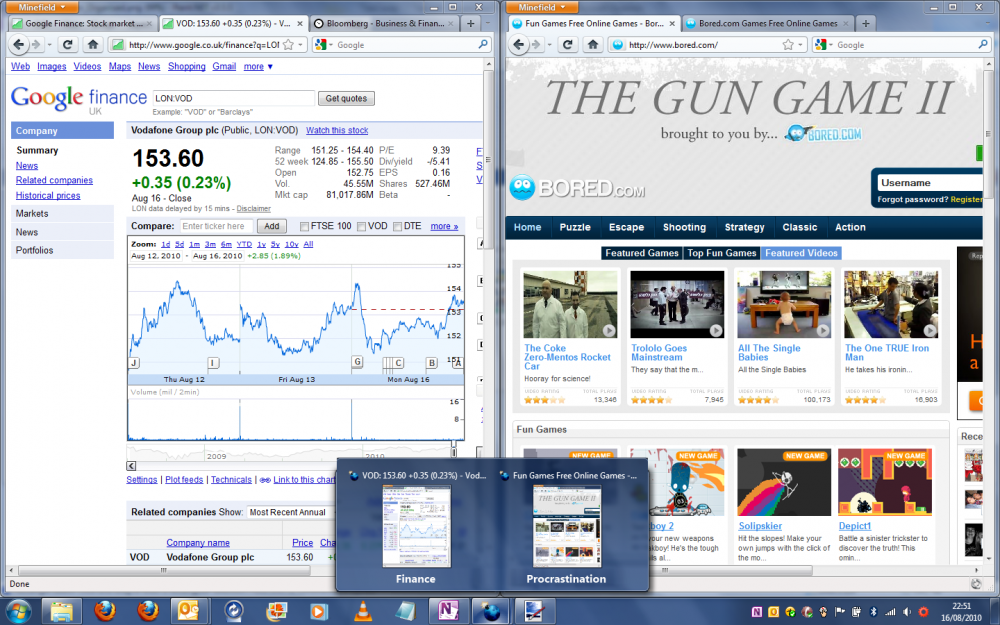The width and height of the screenshot is (1000, 625).
Task: Open Shooting category in Bored.com menu
Action: 684,227
